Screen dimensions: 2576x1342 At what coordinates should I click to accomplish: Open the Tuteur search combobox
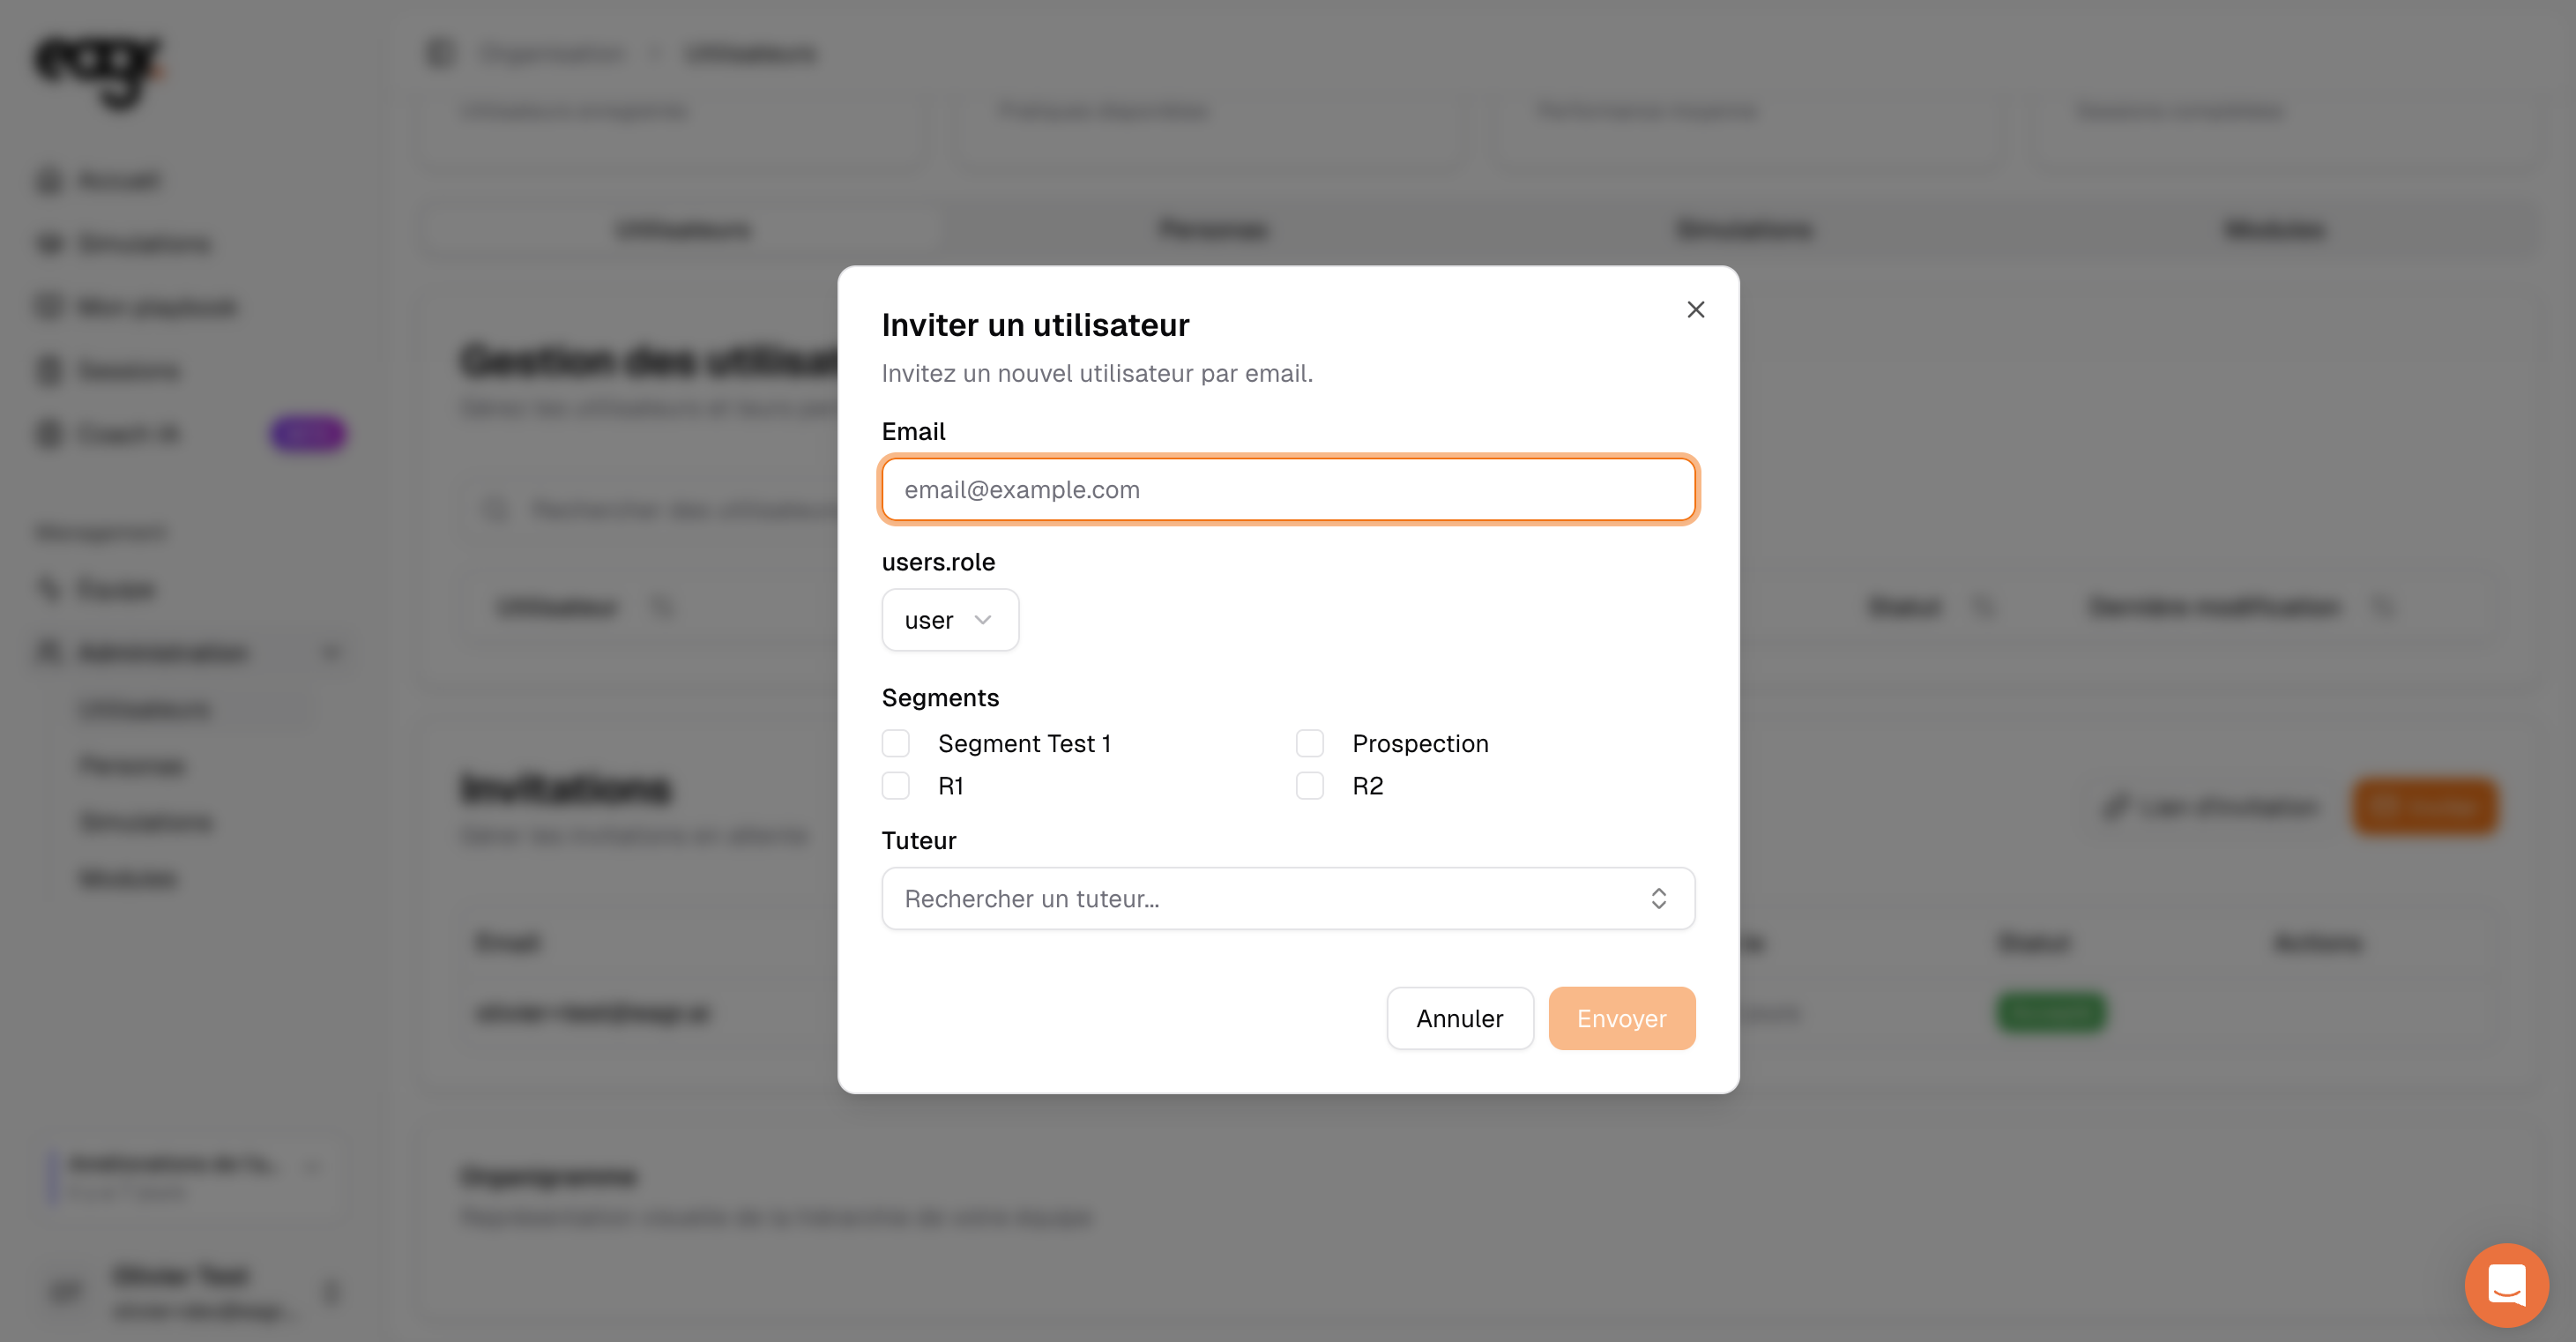pos(1287,898)
